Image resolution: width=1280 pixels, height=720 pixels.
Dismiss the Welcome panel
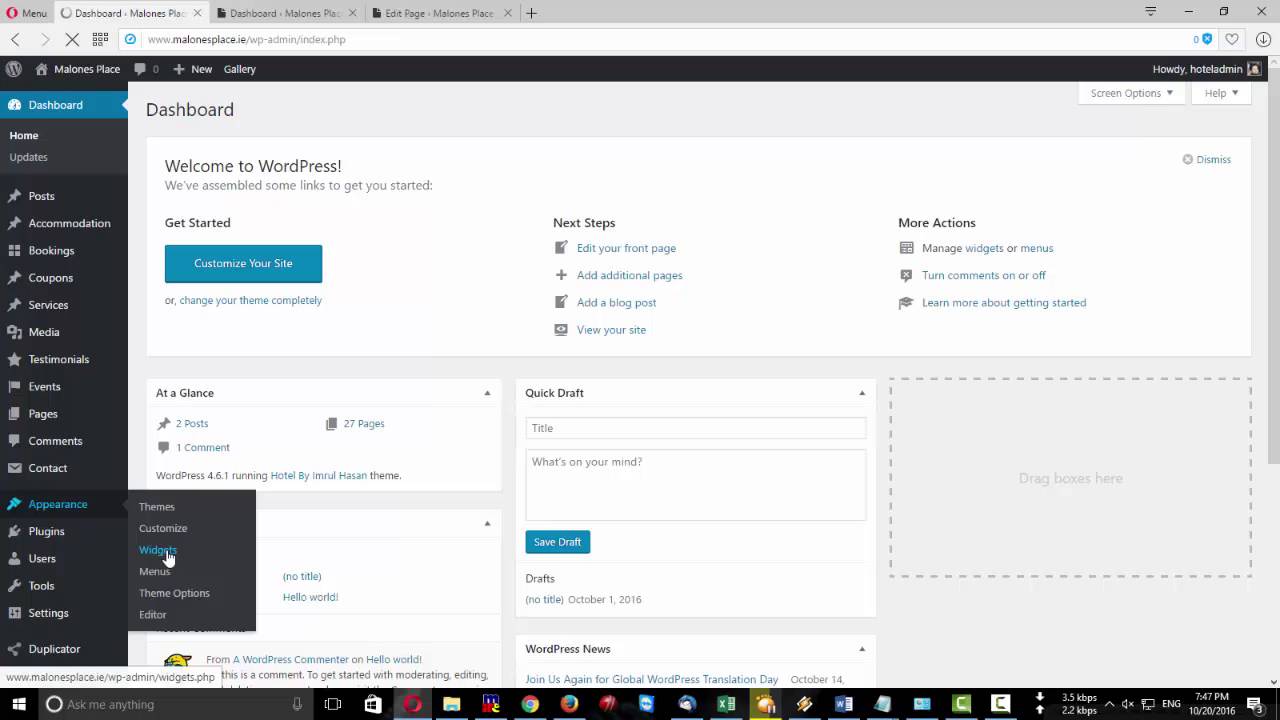1206,159
